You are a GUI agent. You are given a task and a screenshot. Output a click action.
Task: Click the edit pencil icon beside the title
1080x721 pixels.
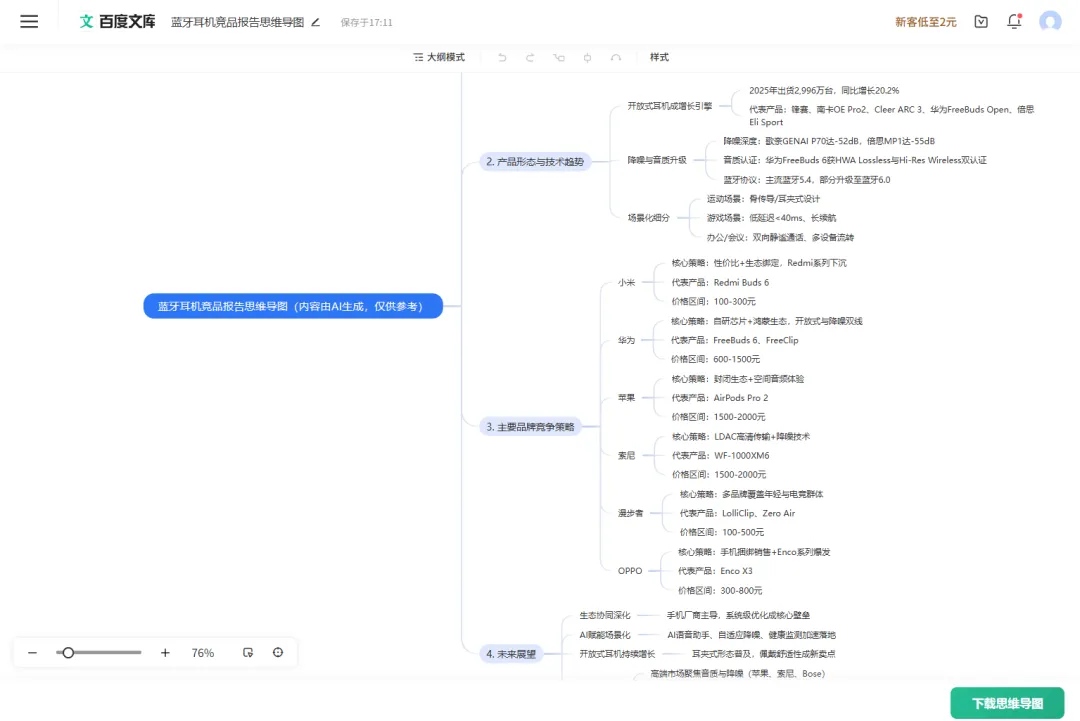(315, 22)
